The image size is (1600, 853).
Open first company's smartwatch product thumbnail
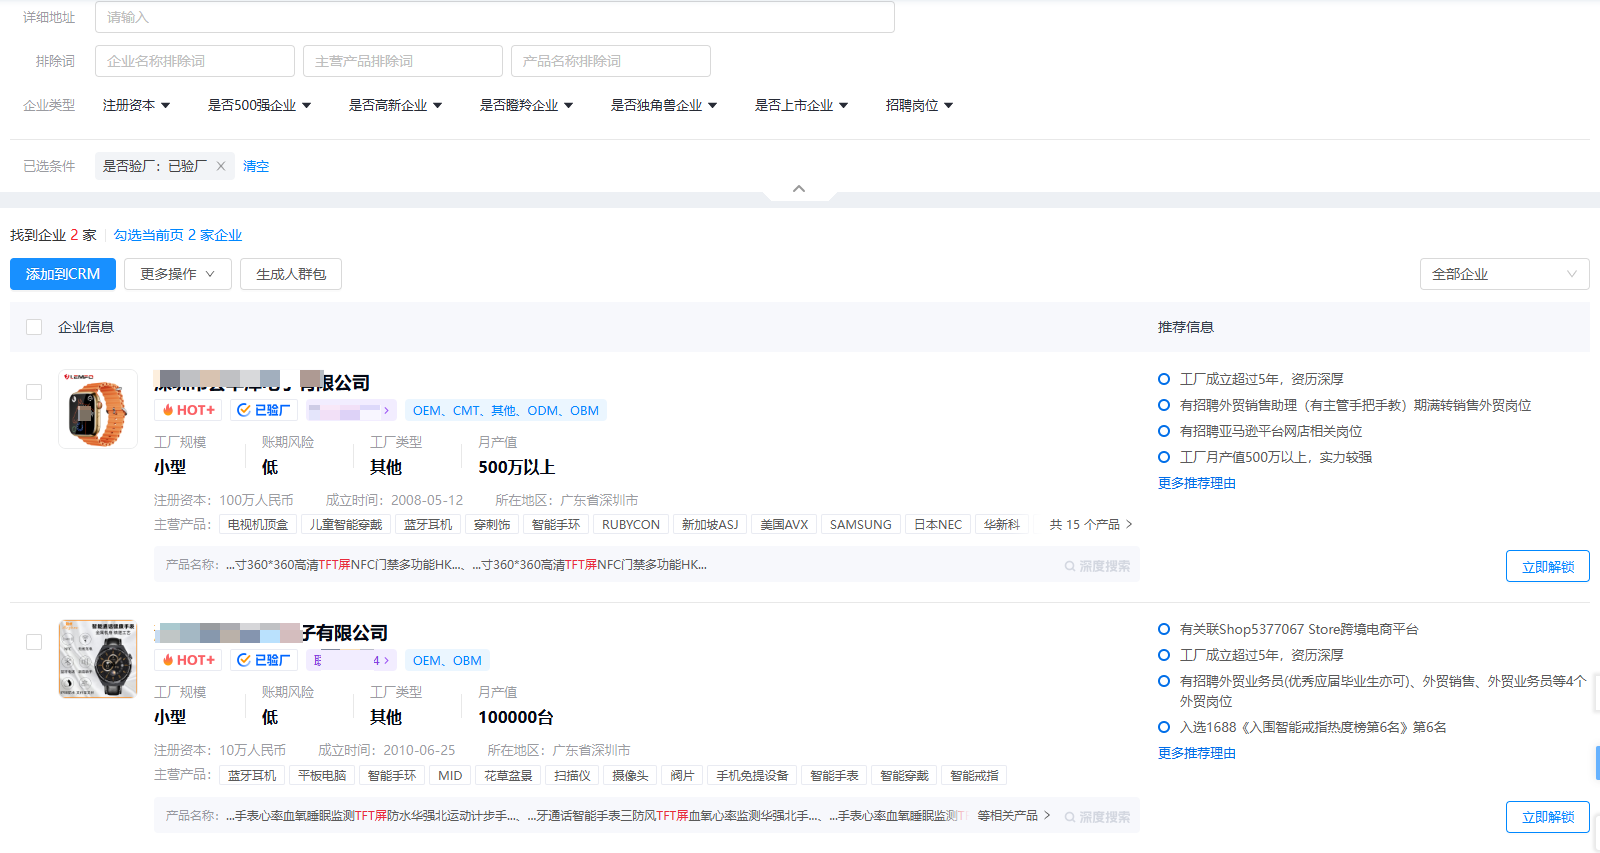click(98, 409)
